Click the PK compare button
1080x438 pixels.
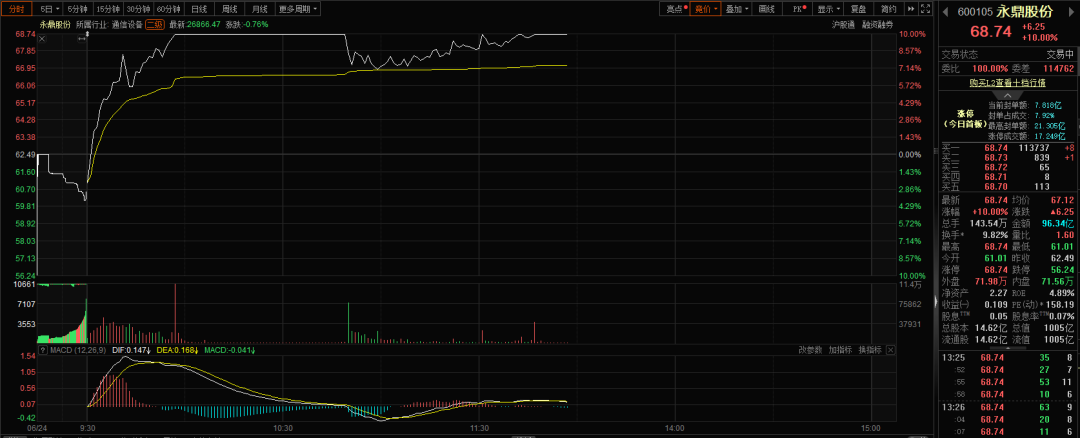point(798,9)
